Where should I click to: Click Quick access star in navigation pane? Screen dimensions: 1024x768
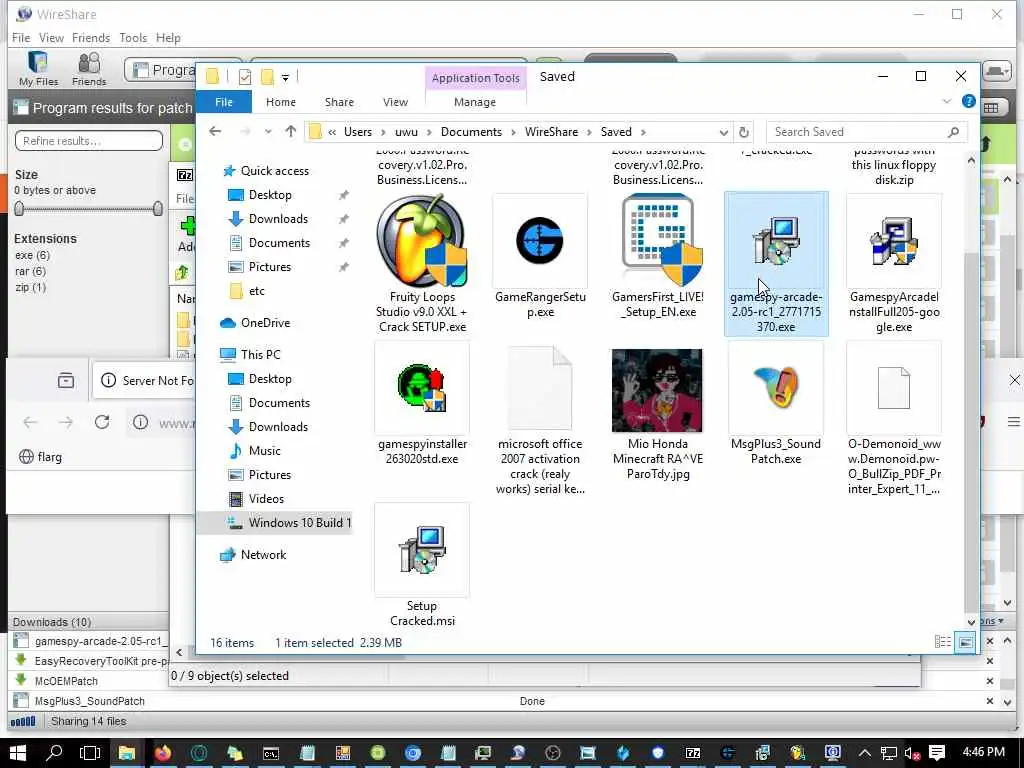click(x=229, y=171)
